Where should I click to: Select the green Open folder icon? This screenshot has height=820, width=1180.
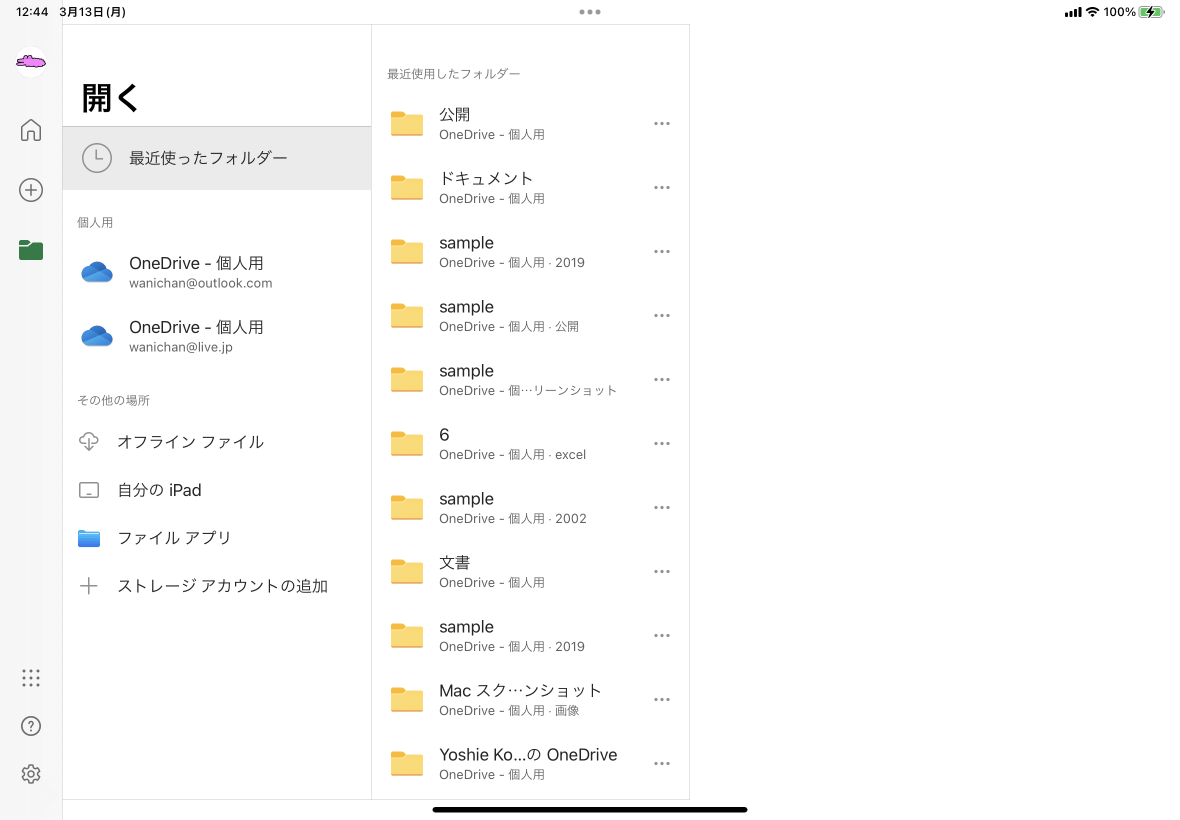[x=31, y=250]
